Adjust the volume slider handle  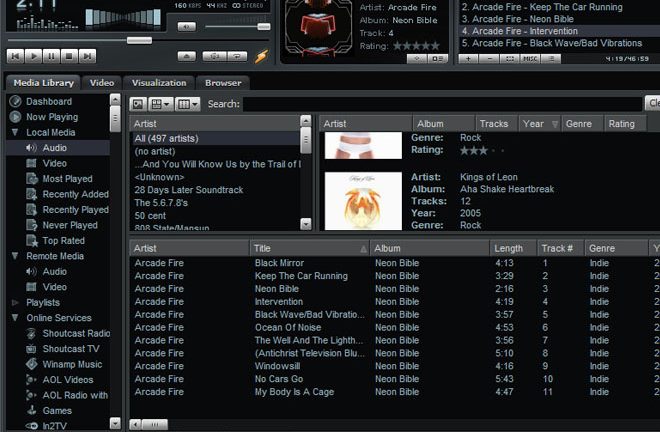click(264, 27)
